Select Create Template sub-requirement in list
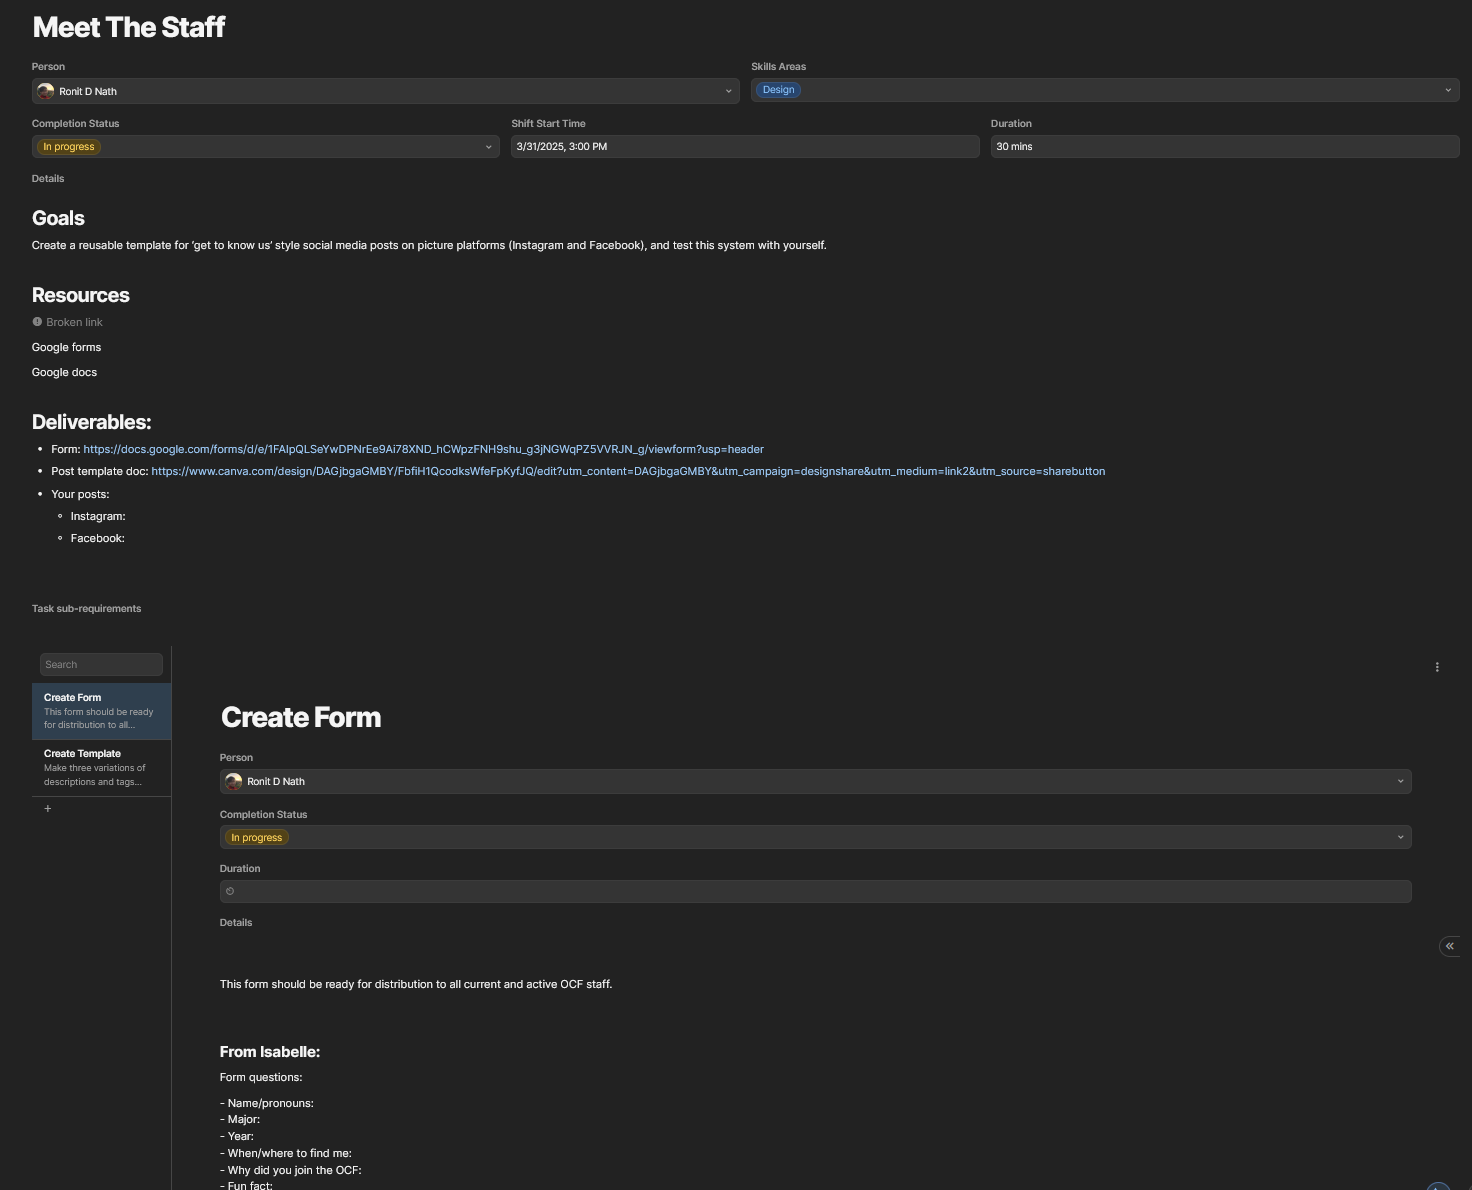 (x=101, y=768)
